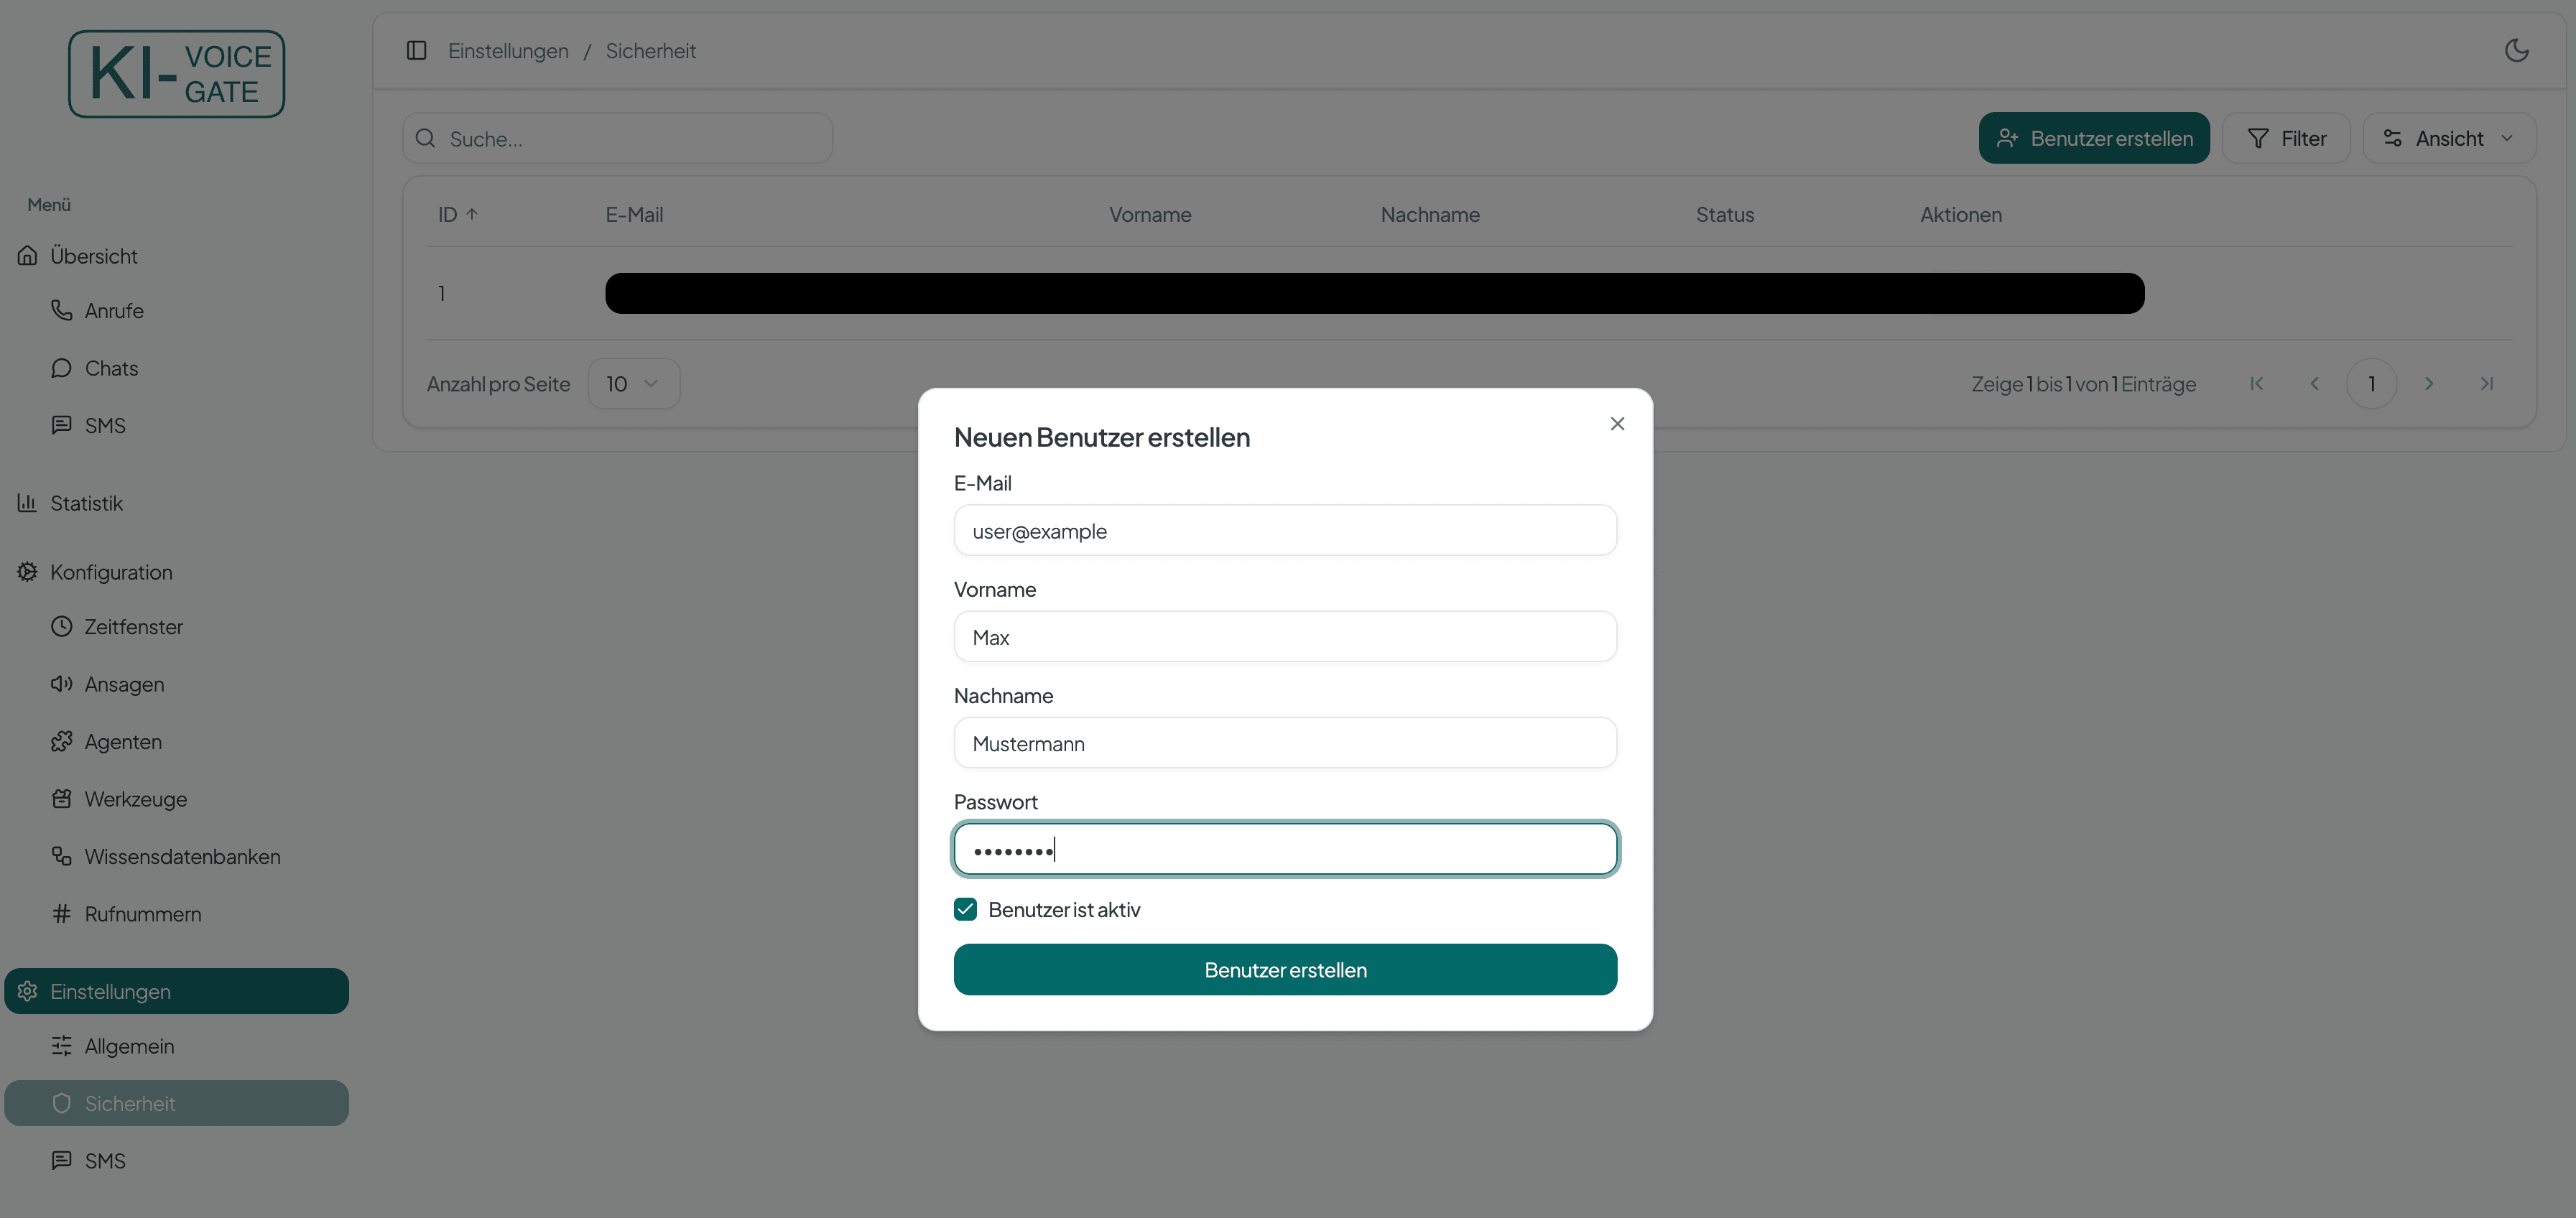Open the Filter options
This screenshot has width=2576, height=1218.
(2286, 138)
